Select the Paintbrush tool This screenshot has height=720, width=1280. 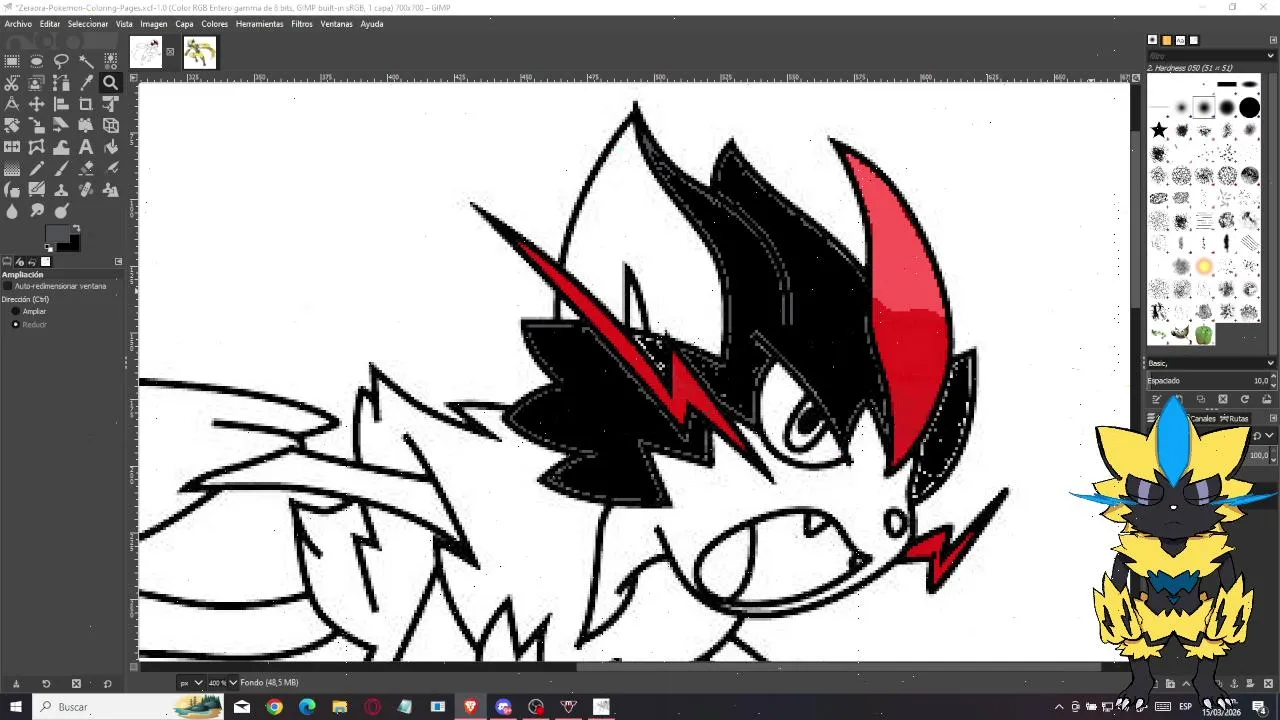(x=61, y=168)
